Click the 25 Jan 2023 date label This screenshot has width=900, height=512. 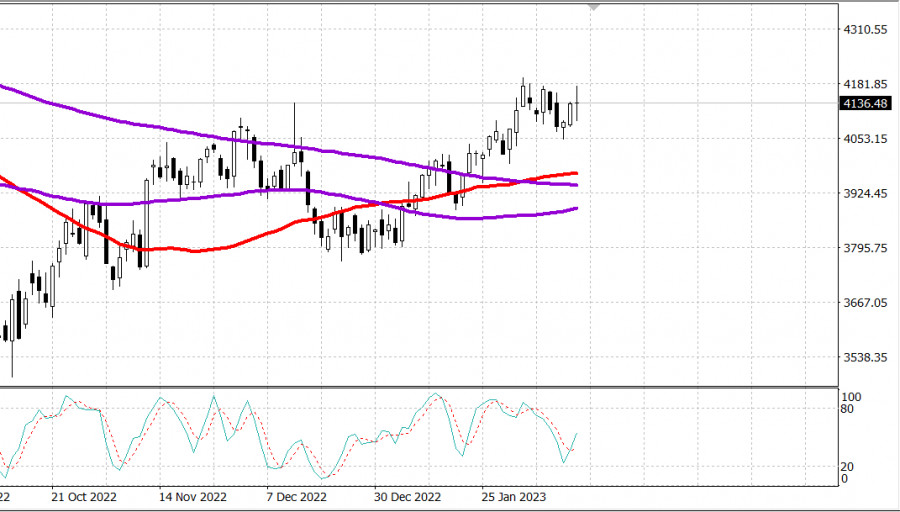pyautogui.click(x=513, y=497)
